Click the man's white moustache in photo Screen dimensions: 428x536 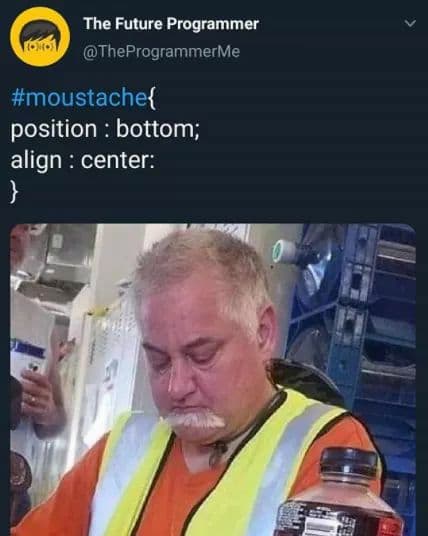(195, 420)
